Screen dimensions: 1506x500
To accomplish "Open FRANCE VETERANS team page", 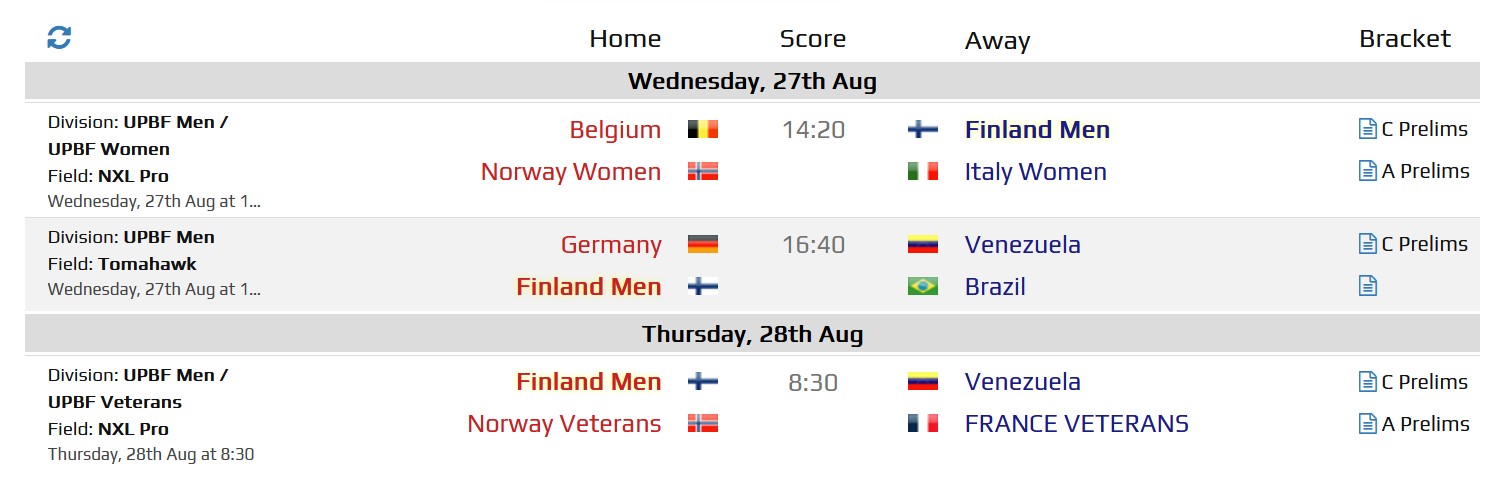I will (x=1076, y=424).
